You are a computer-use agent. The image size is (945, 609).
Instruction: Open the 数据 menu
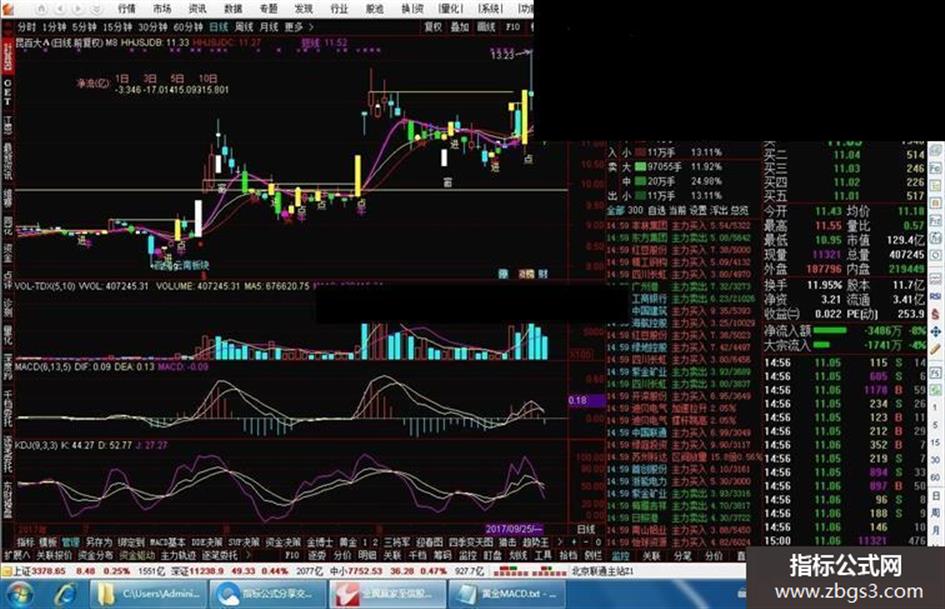pyautogui.click(x=233, y=8)
